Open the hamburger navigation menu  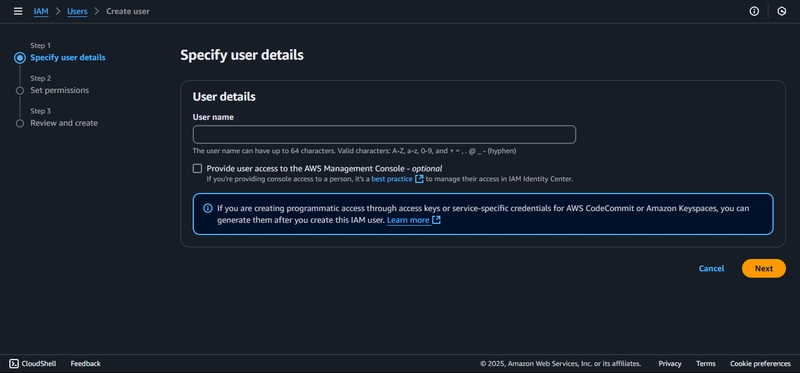tap(18, 11)
